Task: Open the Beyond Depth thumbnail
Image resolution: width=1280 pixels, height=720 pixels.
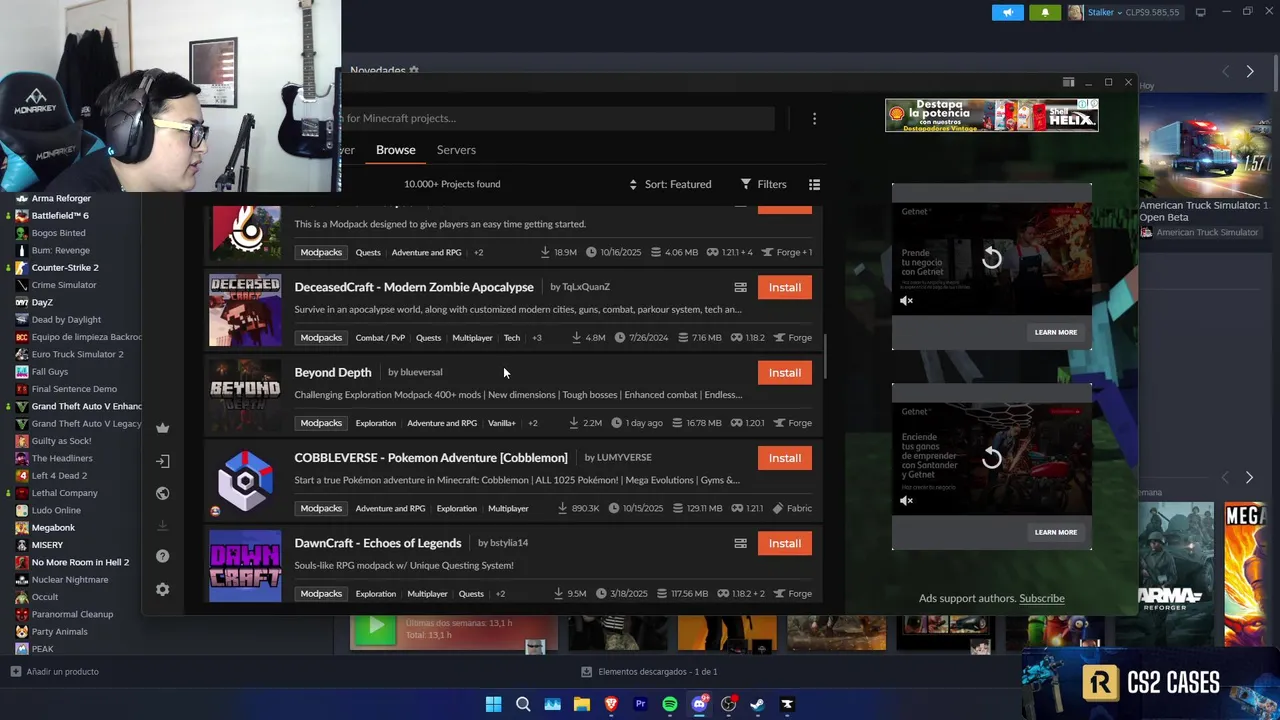Action: 245,395
